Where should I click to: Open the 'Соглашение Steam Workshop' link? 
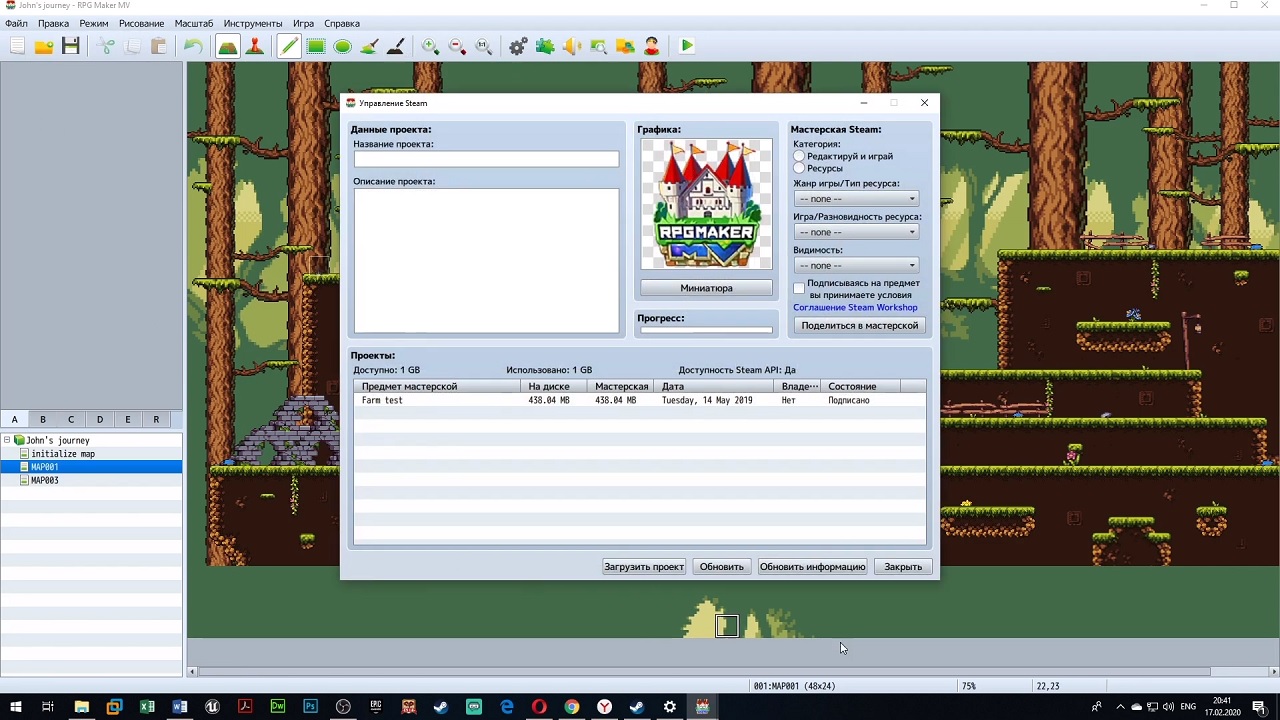(855, 307)
